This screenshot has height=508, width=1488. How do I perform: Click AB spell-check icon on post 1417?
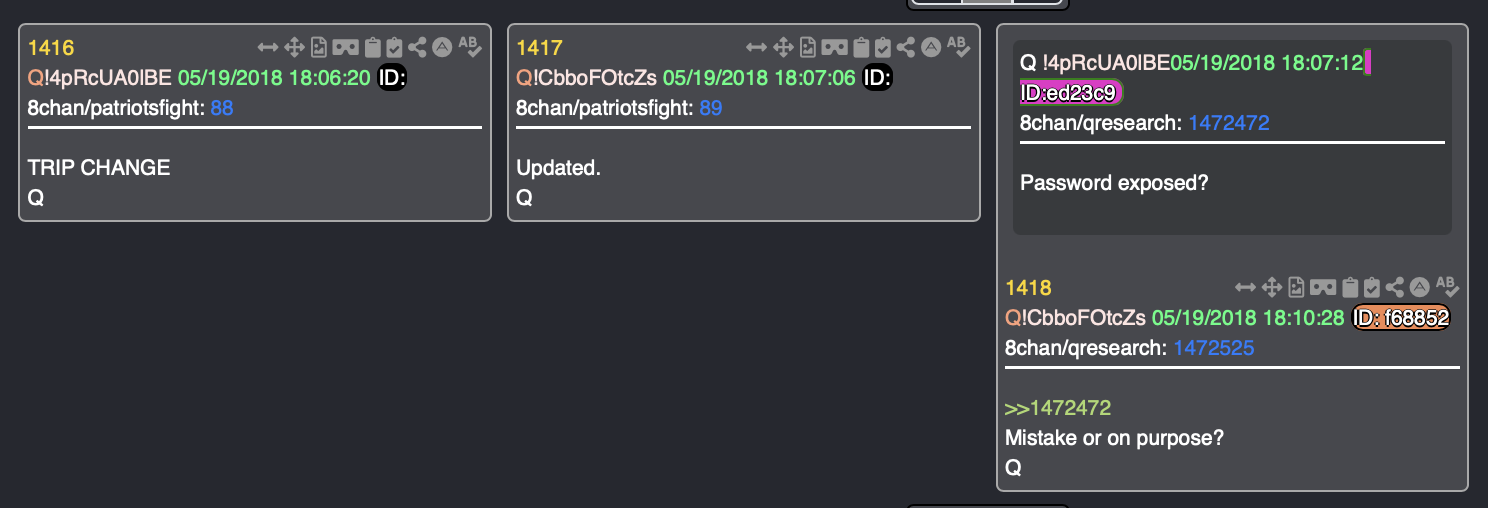[957, 46]
